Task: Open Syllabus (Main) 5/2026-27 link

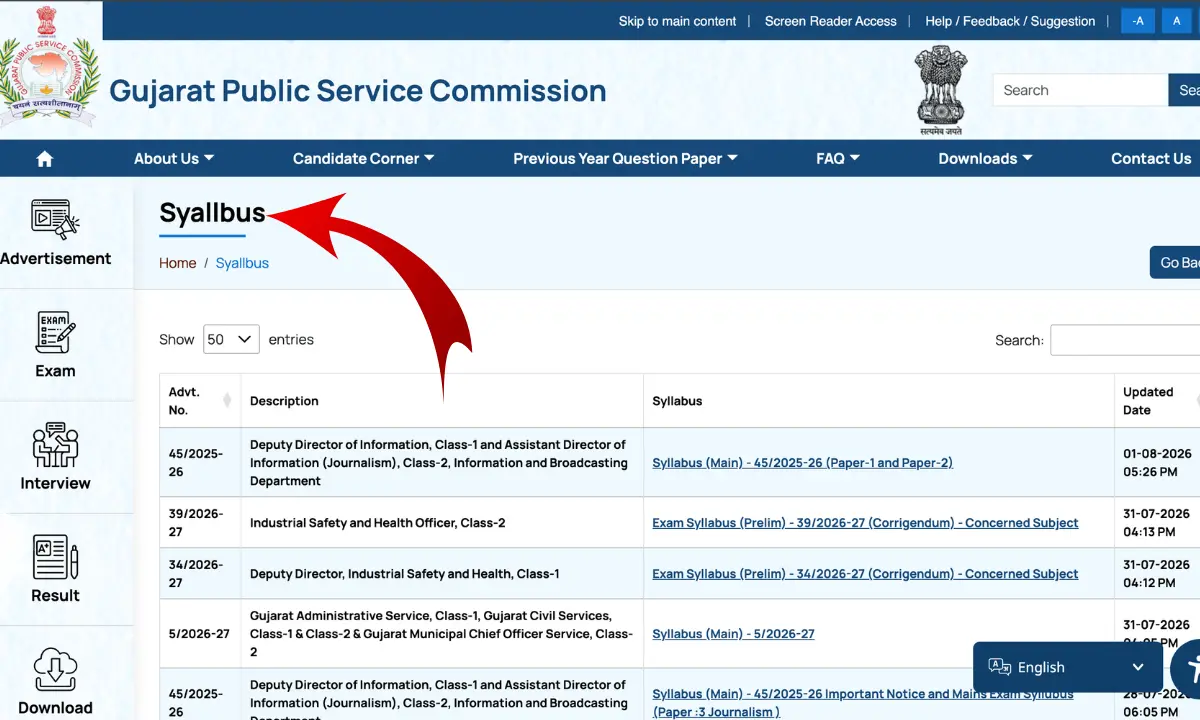Action: coord(733,634)
